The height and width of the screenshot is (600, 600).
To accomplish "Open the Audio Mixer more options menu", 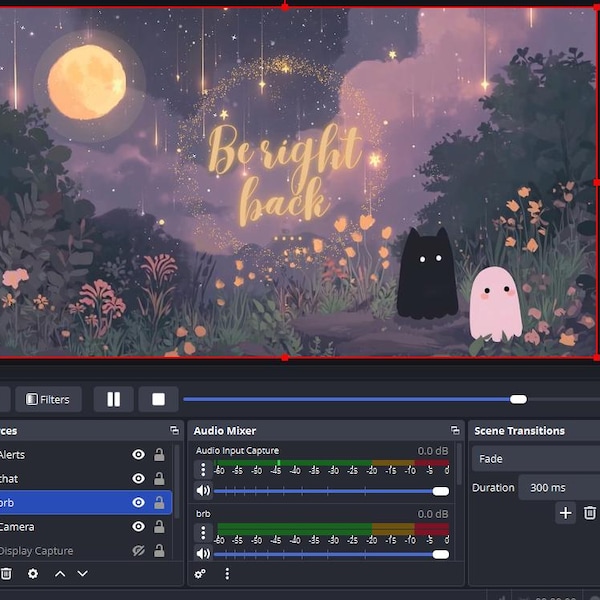I will [227, 574].
